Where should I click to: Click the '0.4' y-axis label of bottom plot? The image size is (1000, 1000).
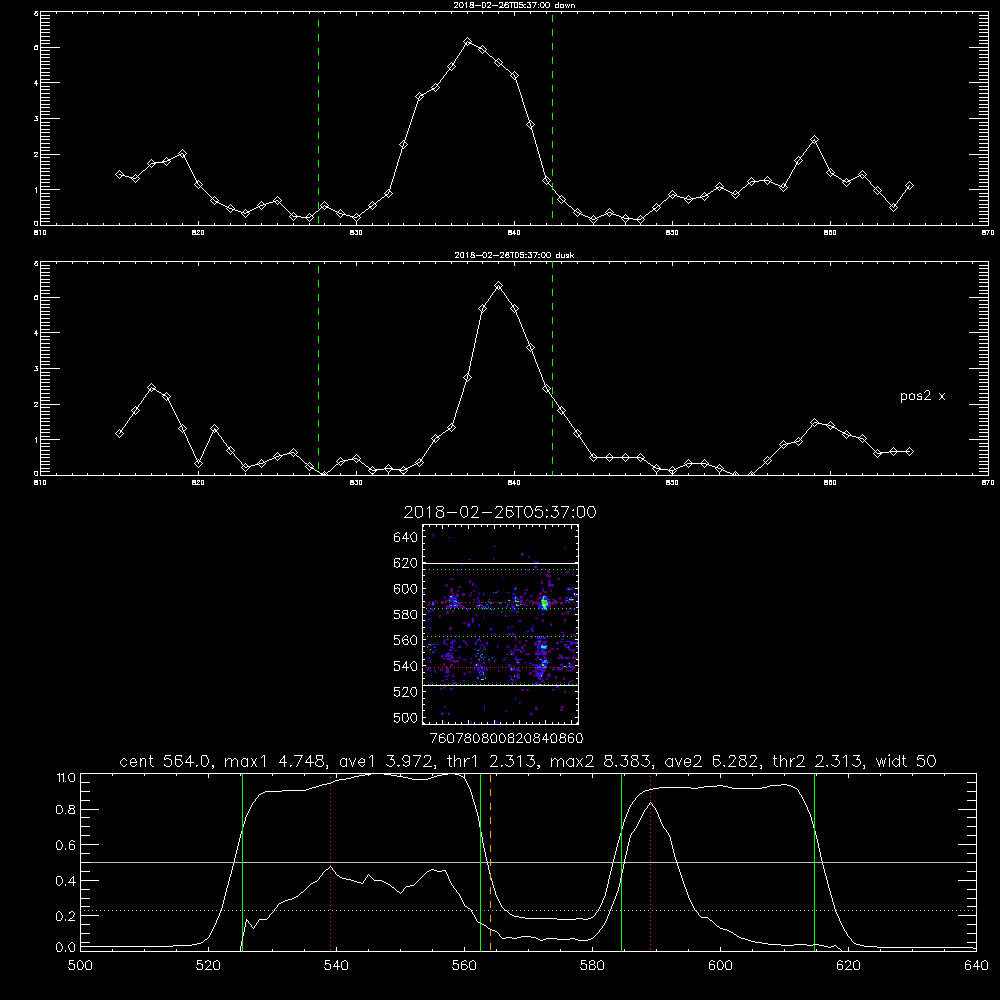[x=66, y=881]
